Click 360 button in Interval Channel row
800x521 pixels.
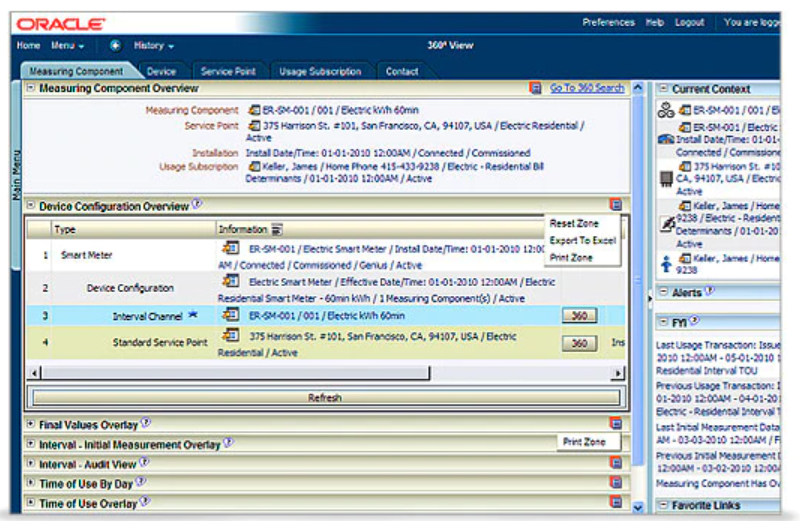pyautogui.click(x=579, y=315)
